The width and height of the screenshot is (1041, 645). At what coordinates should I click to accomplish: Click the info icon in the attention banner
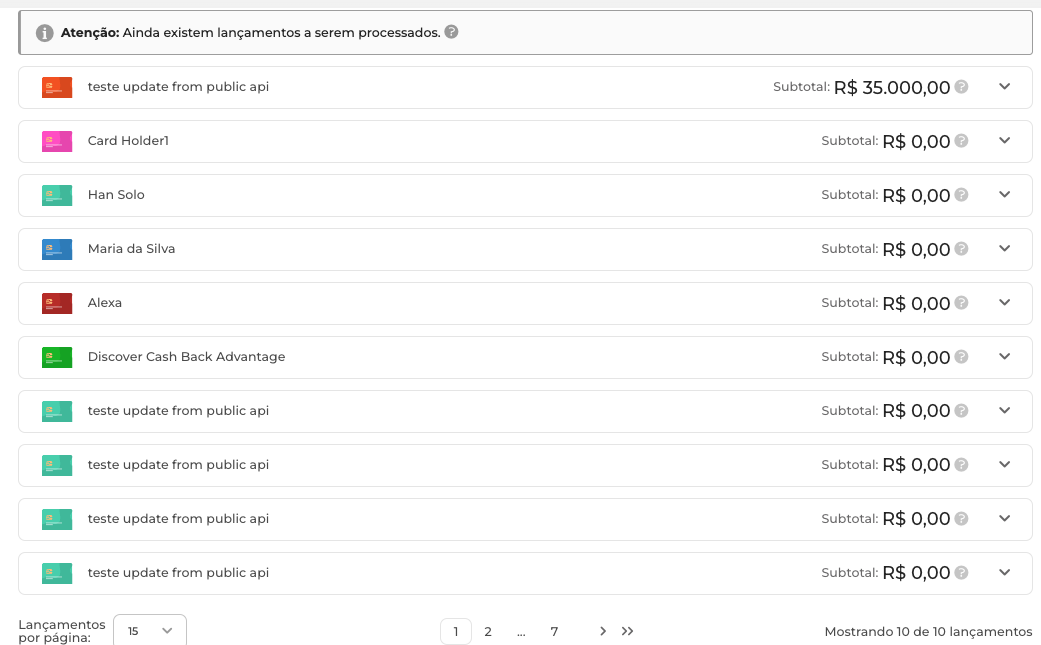(45, 33)
